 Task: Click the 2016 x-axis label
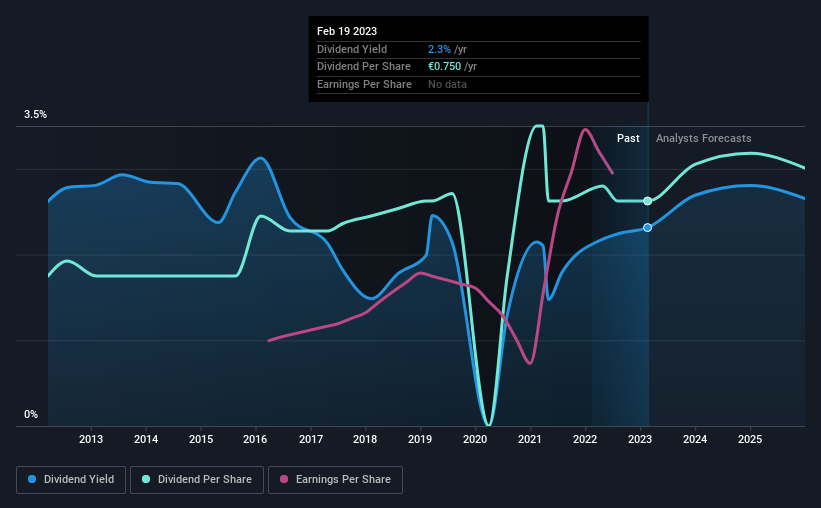(x=256, y=439)
